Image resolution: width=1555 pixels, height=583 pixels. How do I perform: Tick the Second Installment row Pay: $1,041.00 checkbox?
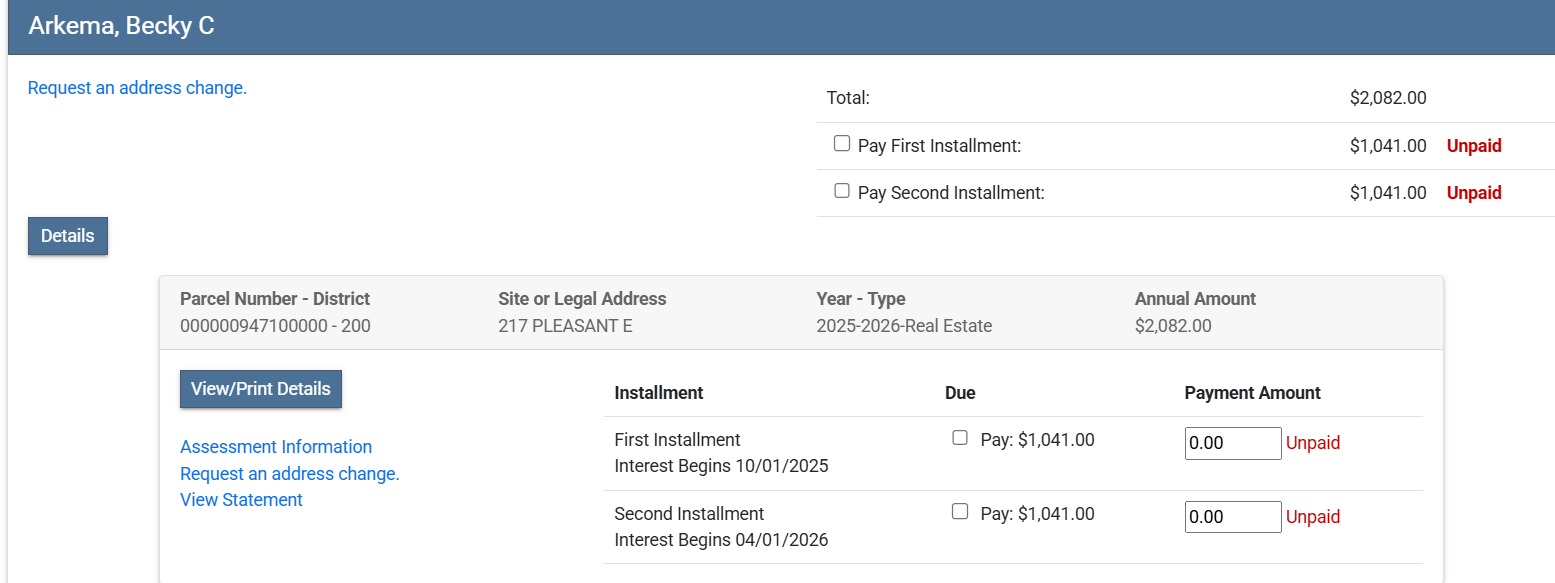coord(960,512)
